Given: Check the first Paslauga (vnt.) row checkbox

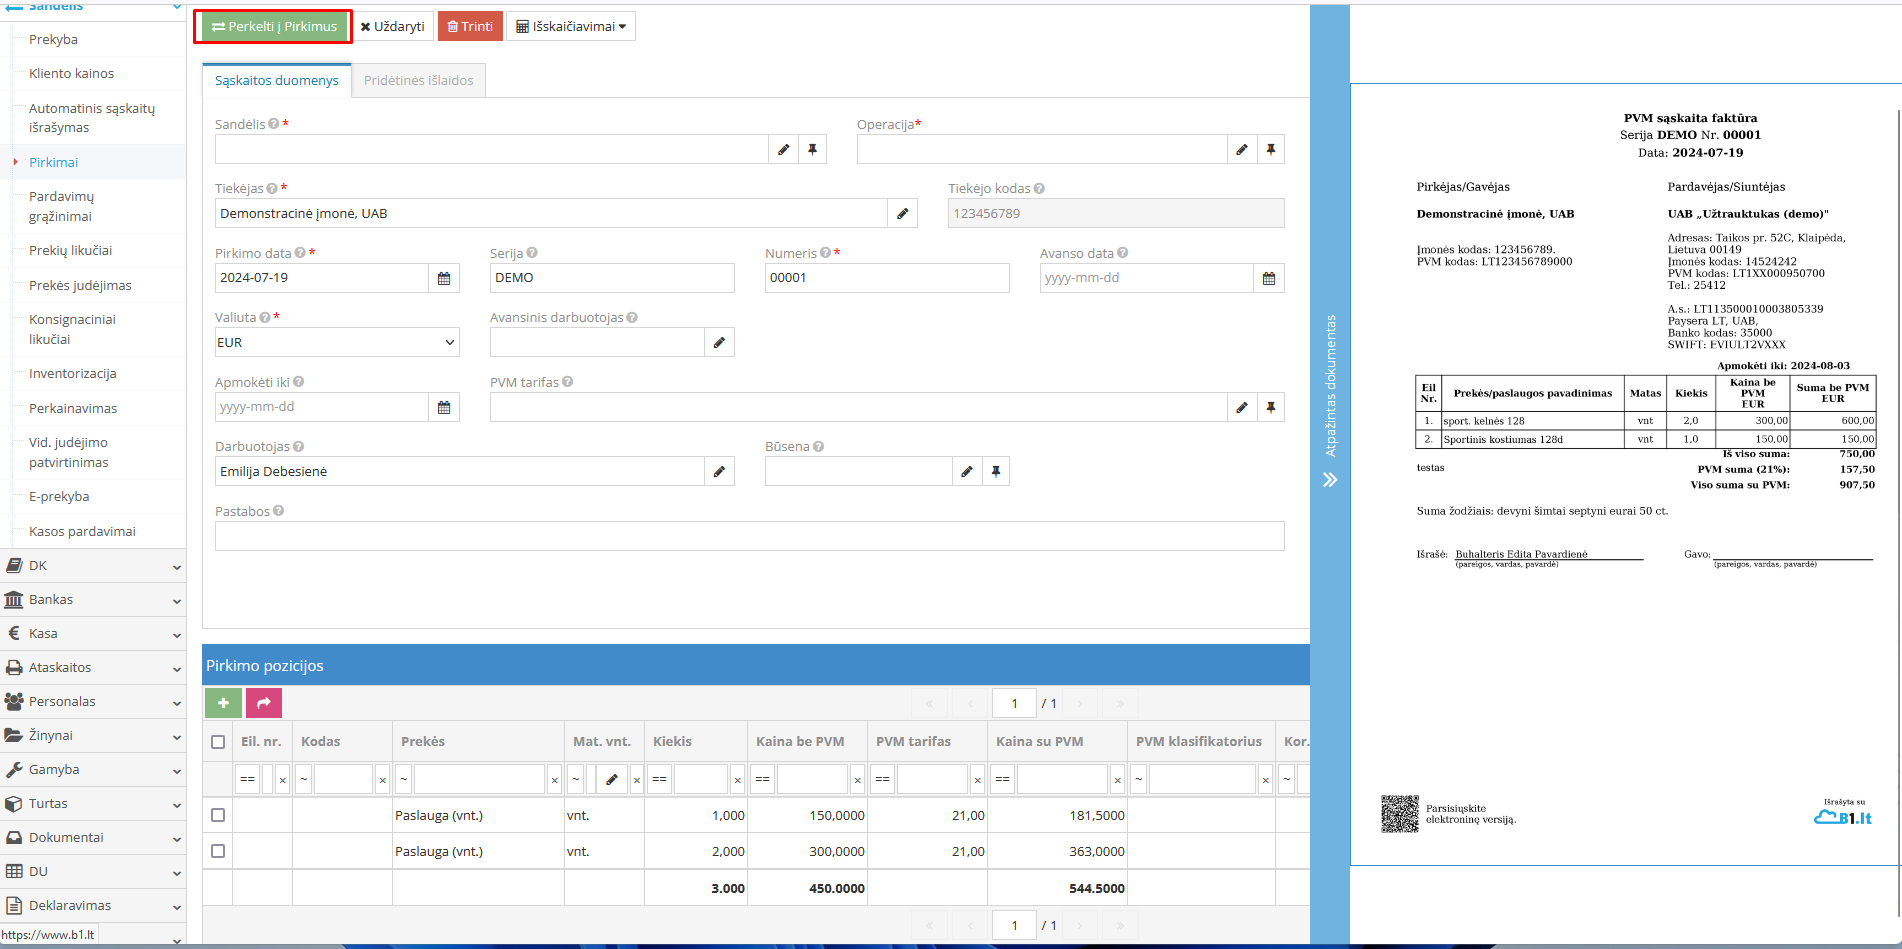Looking at the screenshot, I should (218, 815).
